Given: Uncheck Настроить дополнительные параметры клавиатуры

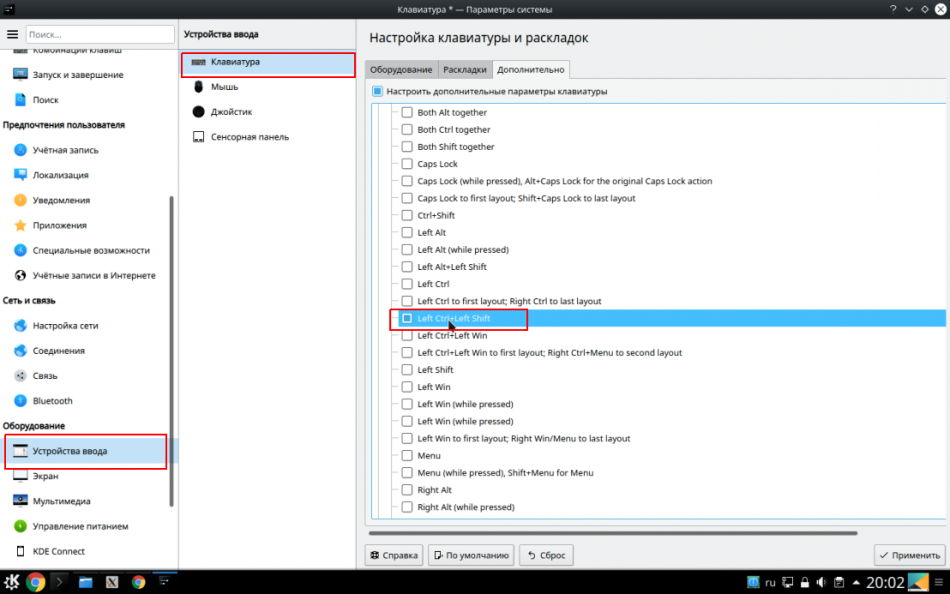Looking at the screenshot, I should click(x=378, y=92).
